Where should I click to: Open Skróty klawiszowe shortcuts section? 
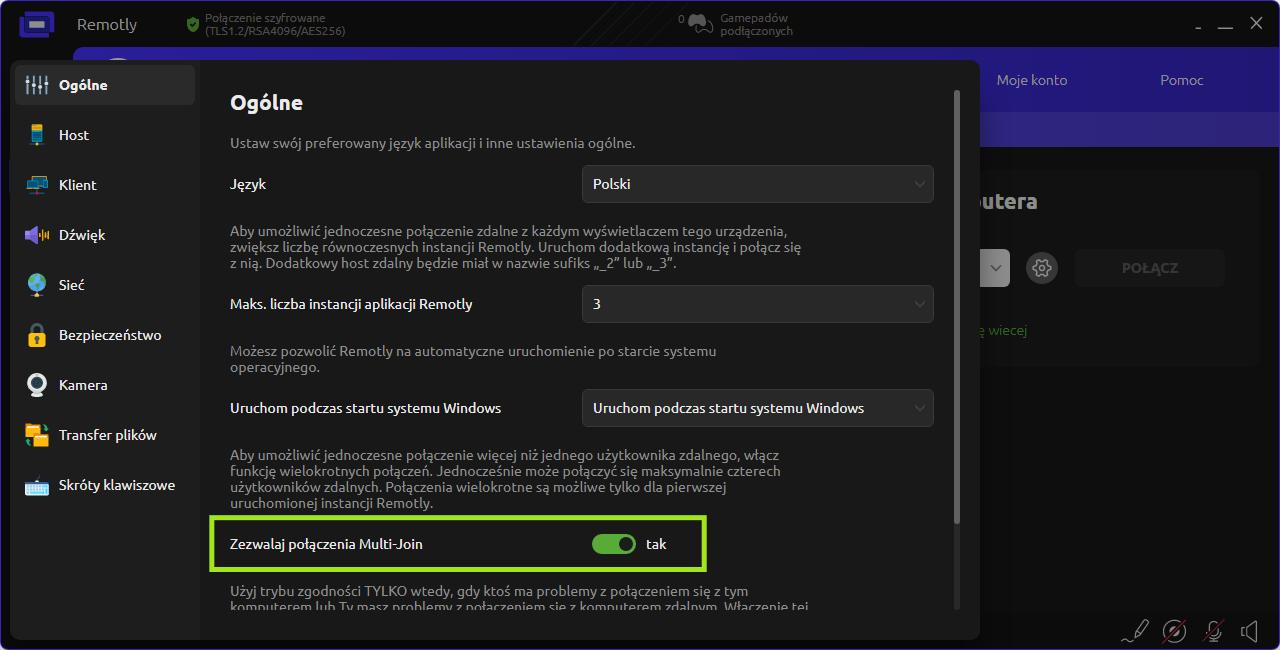(x=116, y=485)
